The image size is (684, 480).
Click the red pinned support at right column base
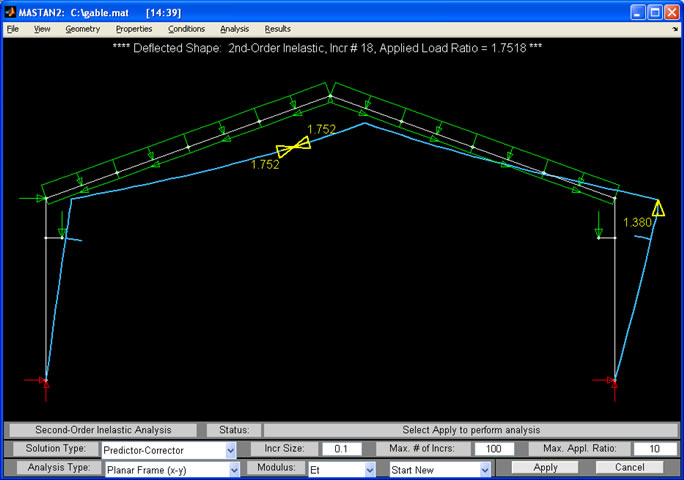[614, 381]
